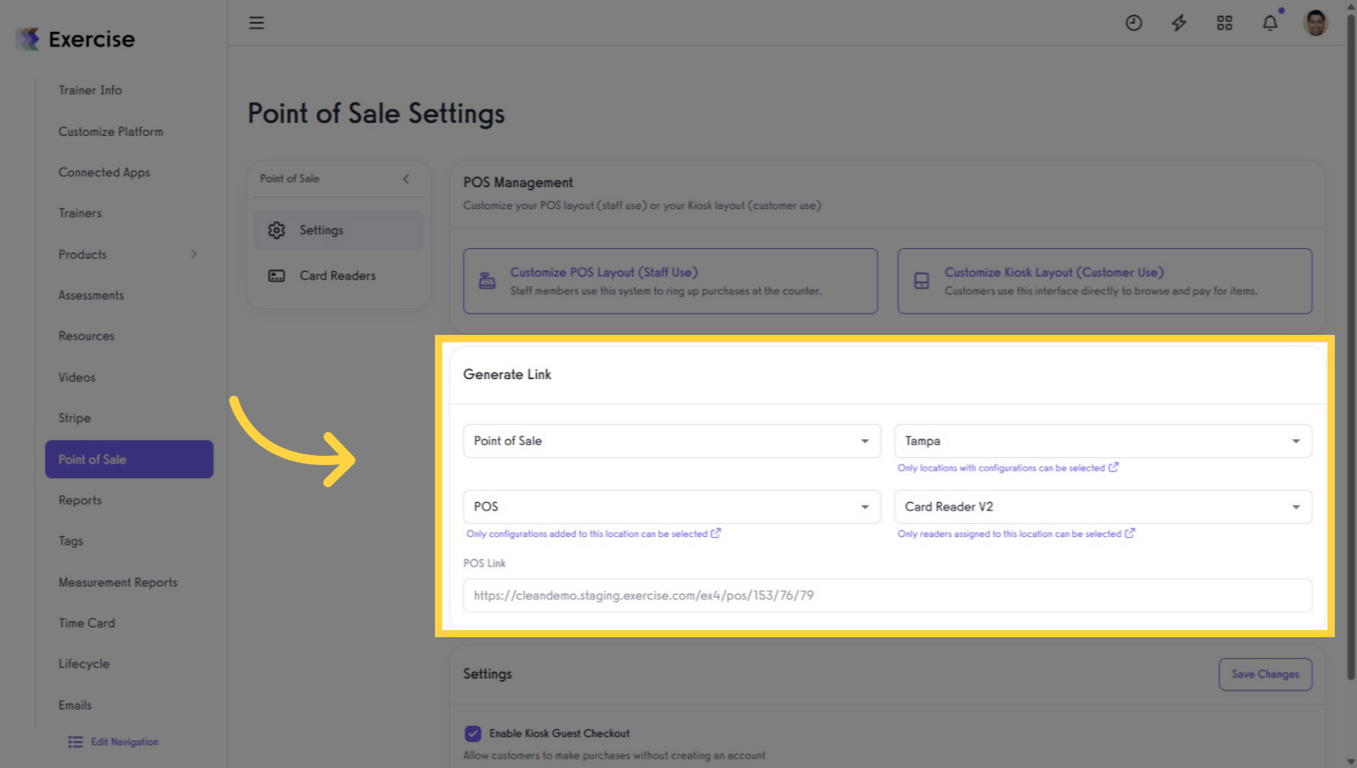Click the Save Changes button

[1265, 674]
